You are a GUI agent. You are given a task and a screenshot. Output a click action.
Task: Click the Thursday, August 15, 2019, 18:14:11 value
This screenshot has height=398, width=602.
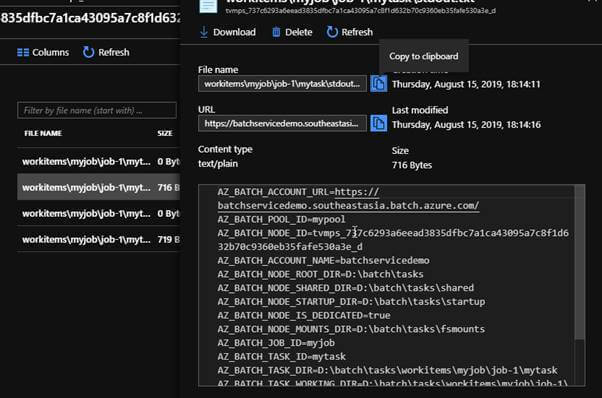(x=466, y=84)
